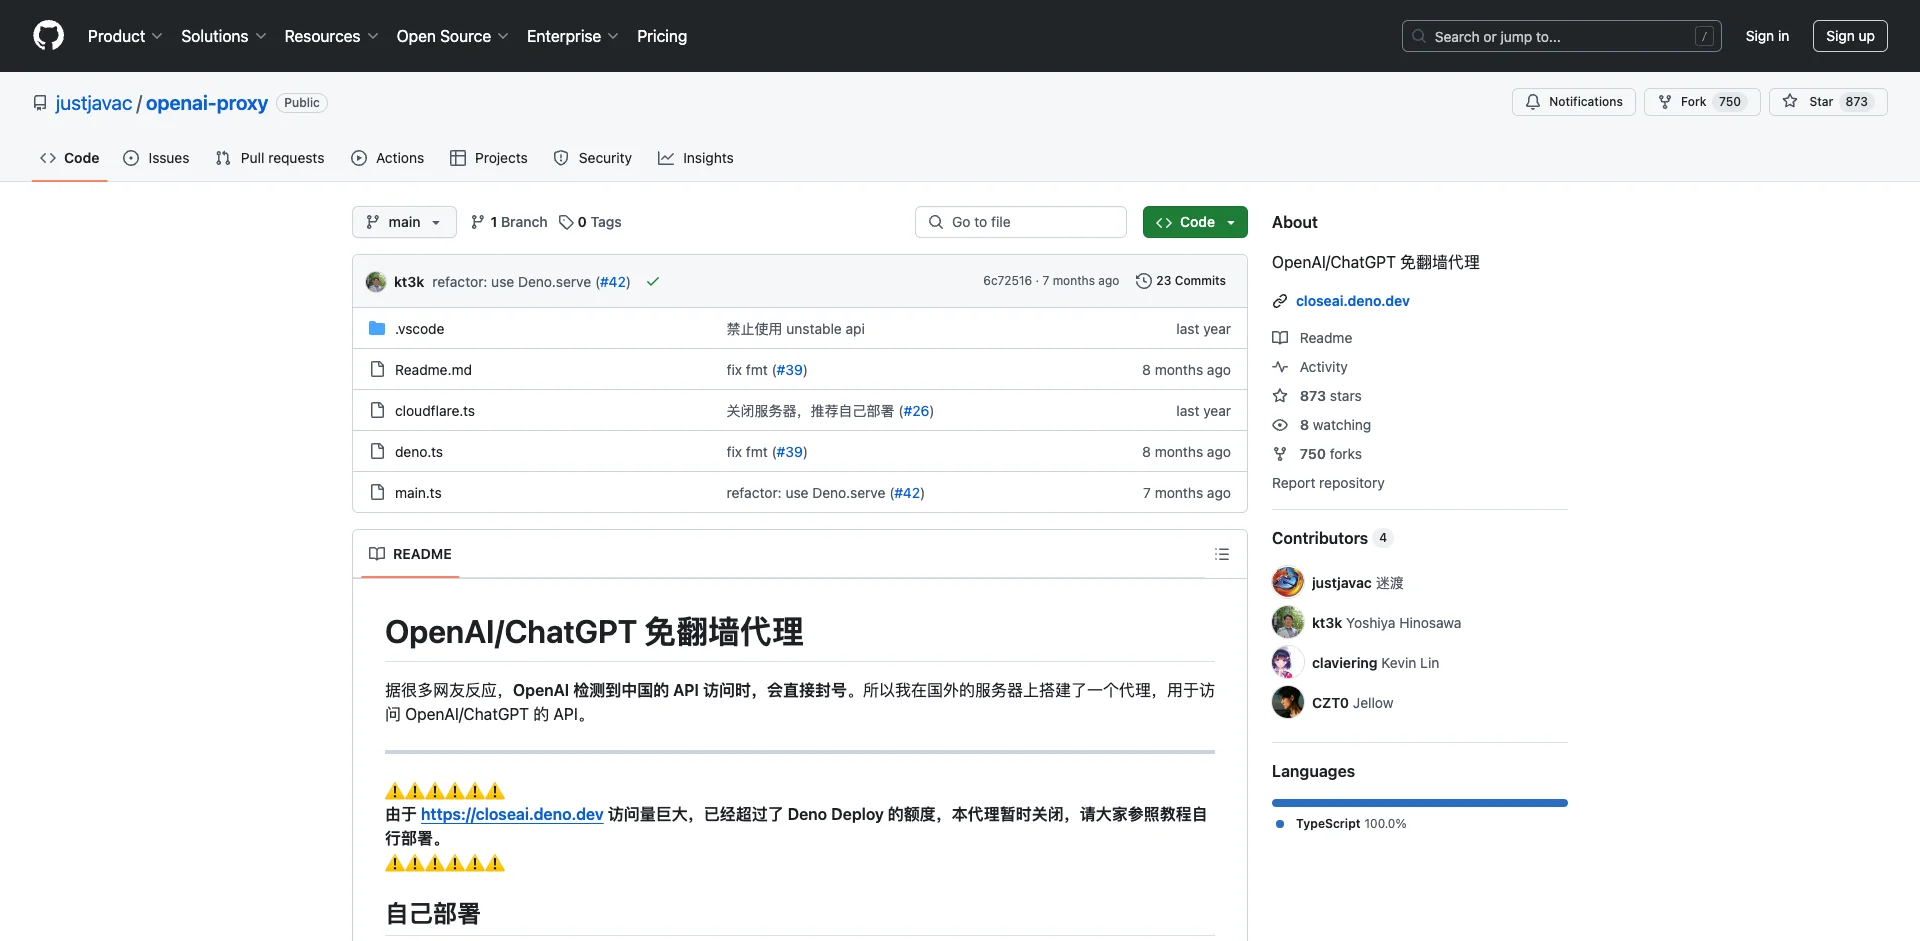Expand the Enterprise menu
Image resolution: width=1920 pixels, height=941 pixels.
coord(572,36)
